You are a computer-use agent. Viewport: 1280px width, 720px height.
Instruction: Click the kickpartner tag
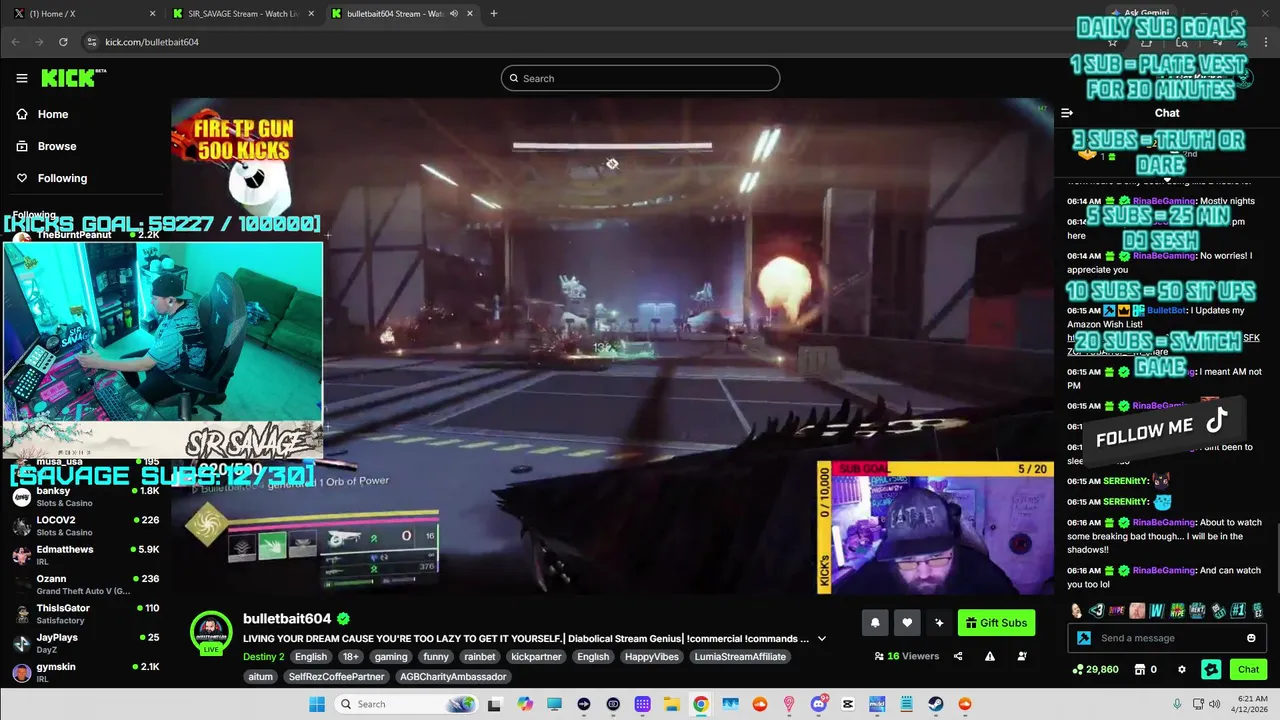coord(536,657)
